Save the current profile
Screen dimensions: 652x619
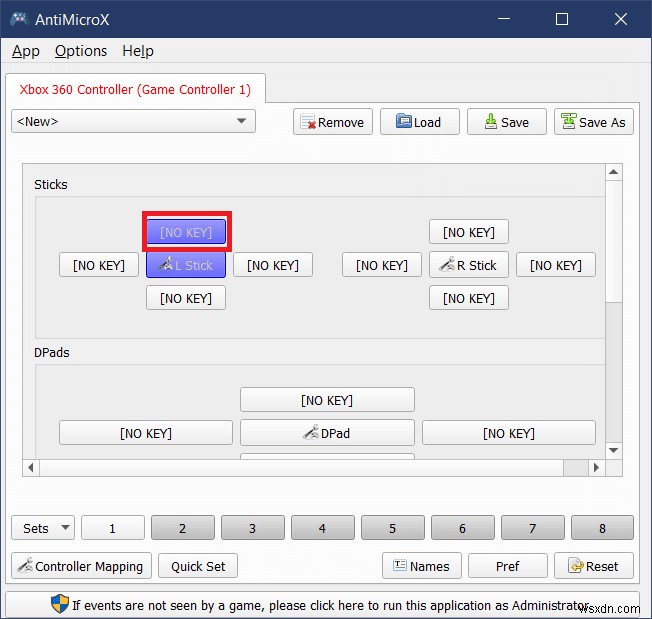click(506, 122)
